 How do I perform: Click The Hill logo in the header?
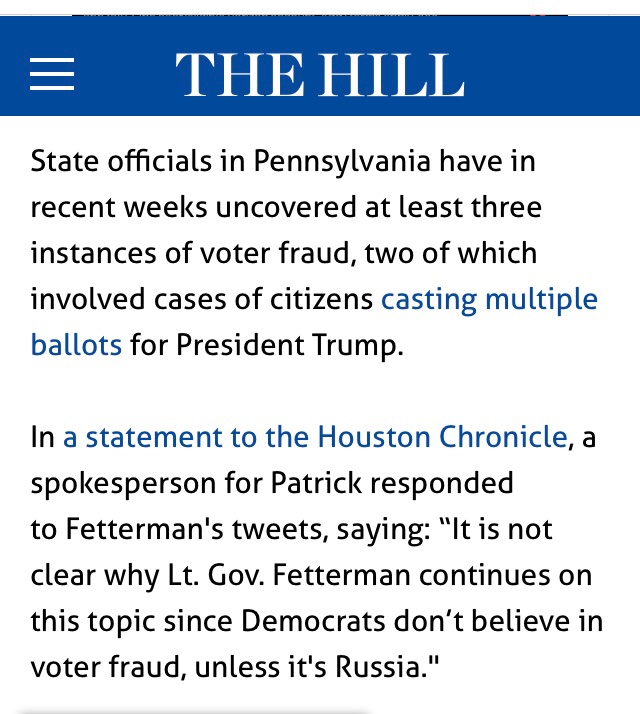(320, 74)
